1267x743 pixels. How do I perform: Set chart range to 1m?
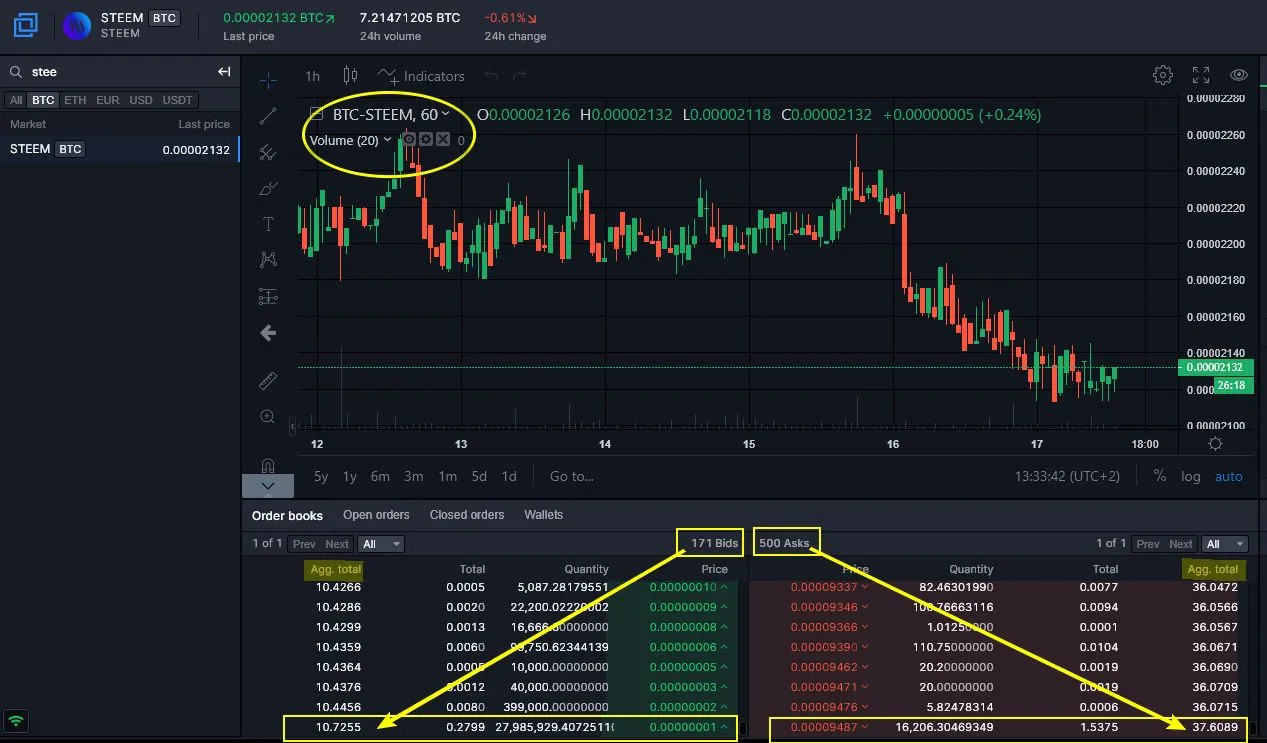tap(447, 476)
